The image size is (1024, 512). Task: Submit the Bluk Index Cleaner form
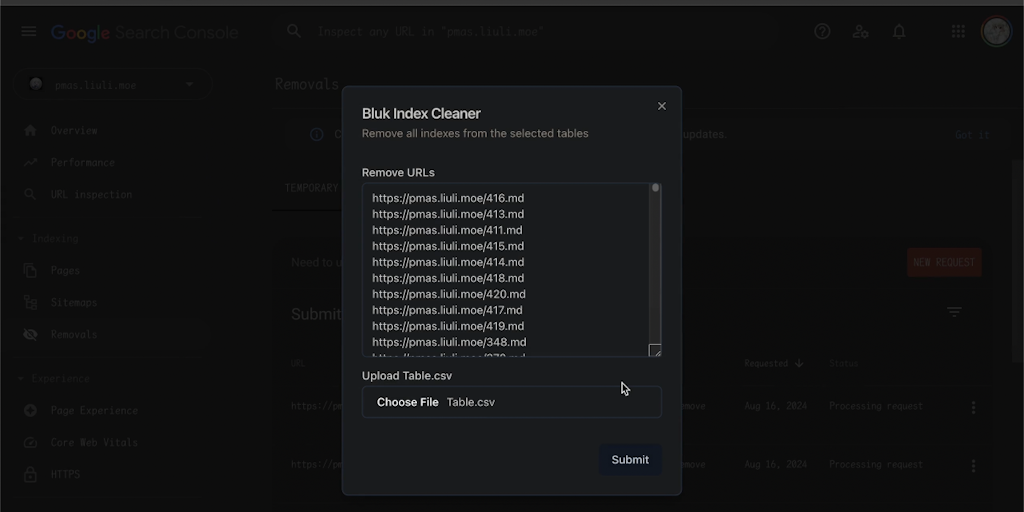630,460
